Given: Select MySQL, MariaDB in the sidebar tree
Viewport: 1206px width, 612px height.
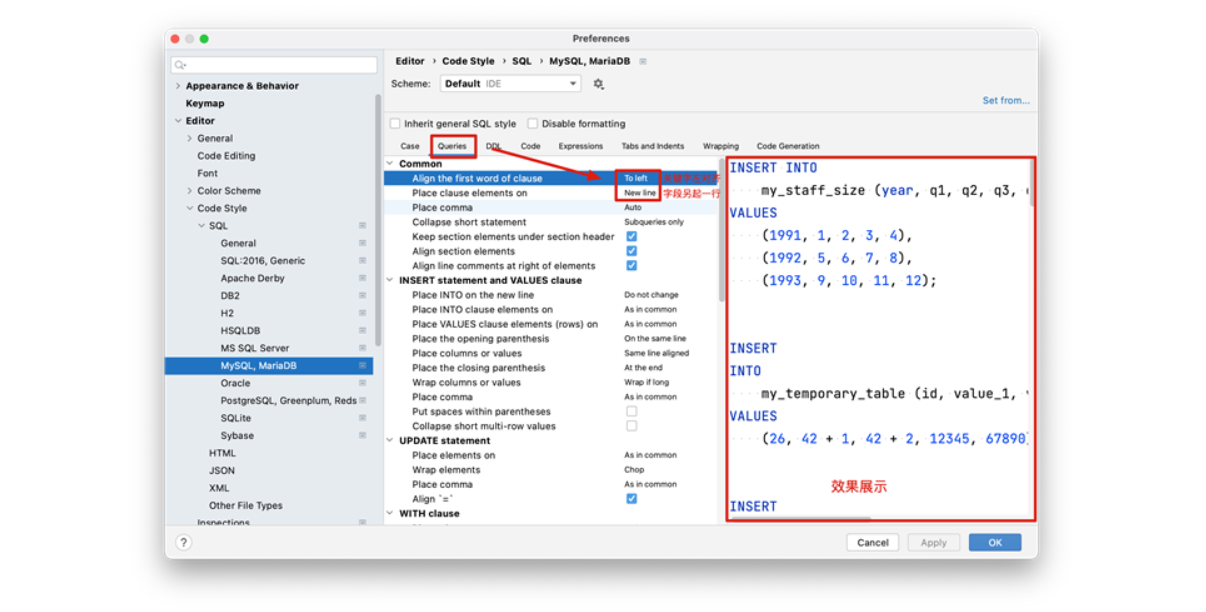Looking at the screenshot, I should click(x=269, y=366).
